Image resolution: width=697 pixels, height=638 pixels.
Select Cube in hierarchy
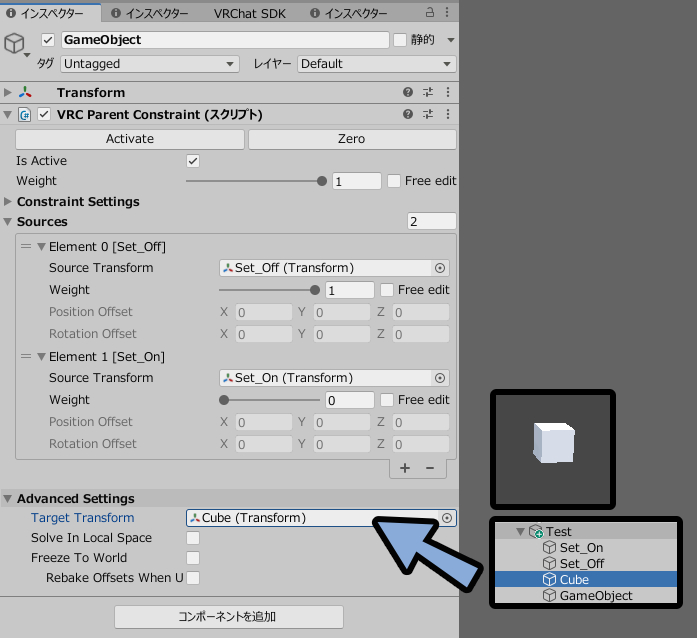[586, 579]
